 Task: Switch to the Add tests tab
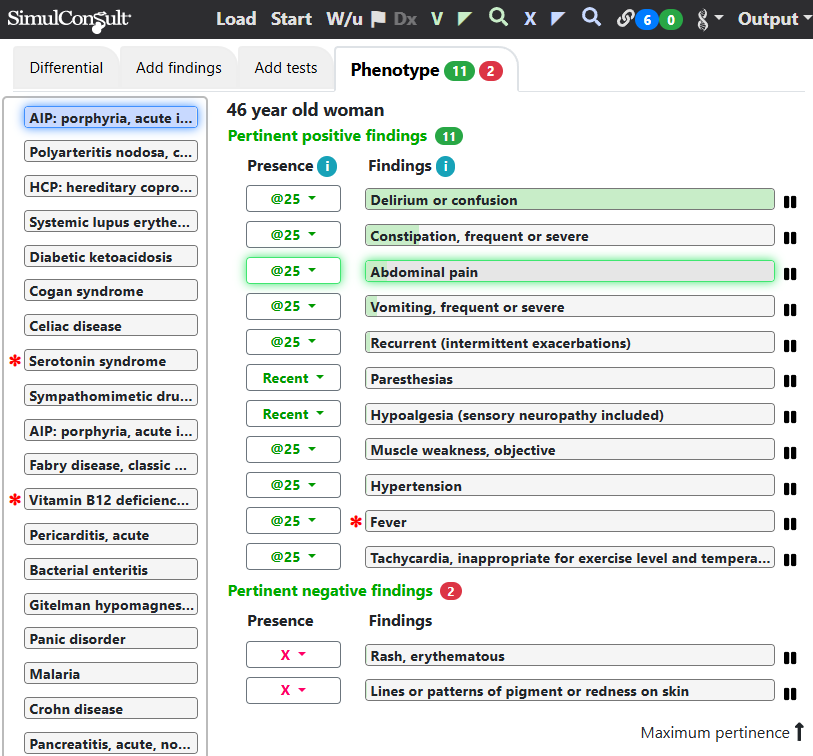pos(286,68)
